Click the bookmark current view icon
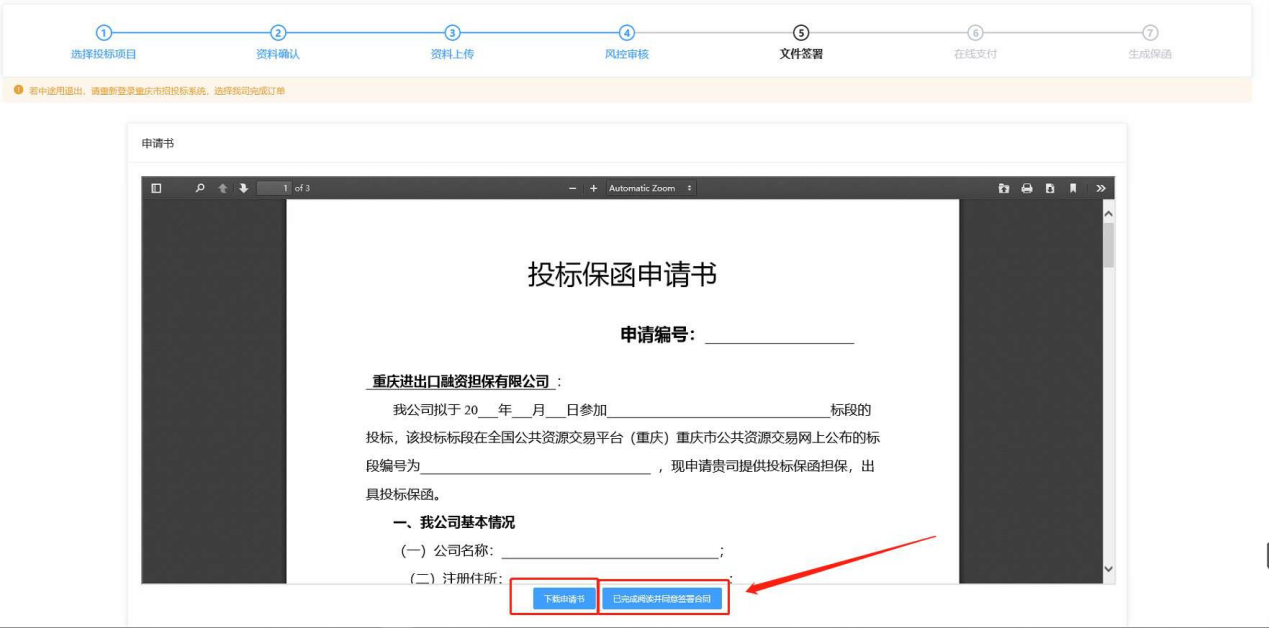This screenshot has height=628, width=1269. coord(1072,188)
